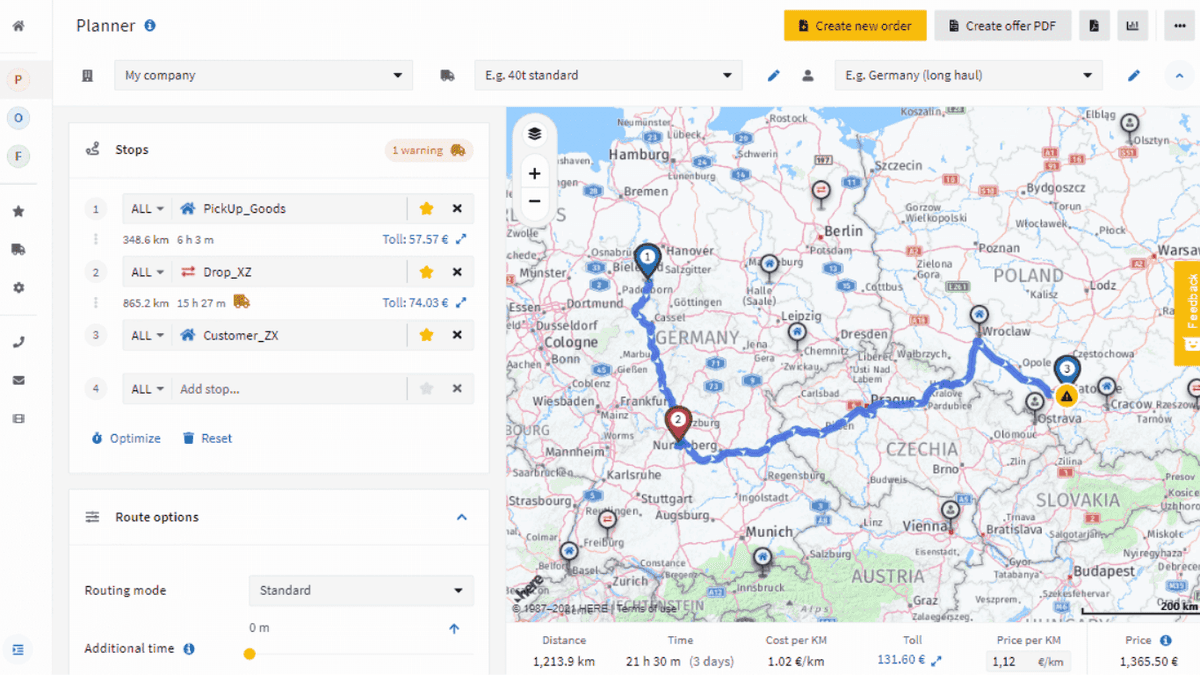Screen dimensions: 1200x675
Task: Toggle the favorite star for Customer_ZX stop
Action: click(427, 334)
